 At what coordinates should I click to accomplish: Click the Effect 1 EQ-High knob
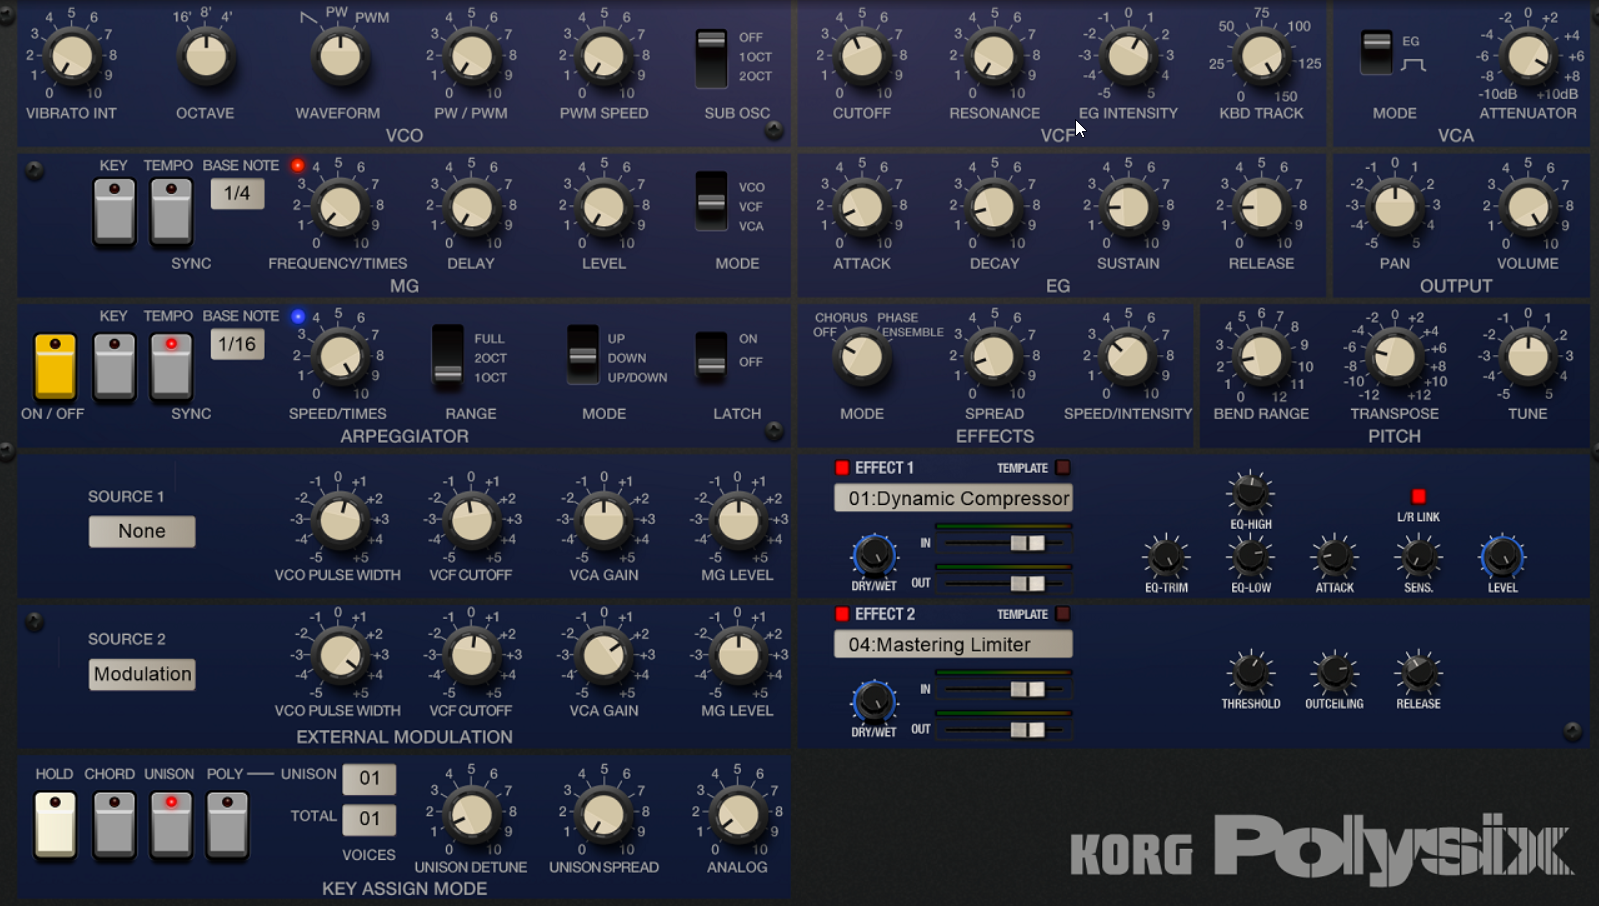(1250, 493)
